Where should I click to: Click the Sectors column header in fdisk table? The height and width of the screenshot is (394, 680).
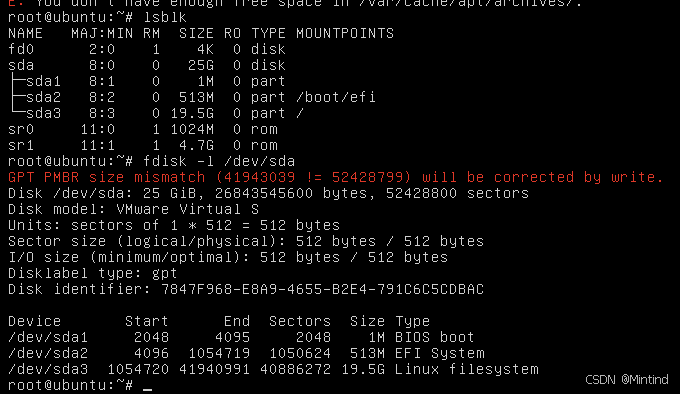pos(300,321)
